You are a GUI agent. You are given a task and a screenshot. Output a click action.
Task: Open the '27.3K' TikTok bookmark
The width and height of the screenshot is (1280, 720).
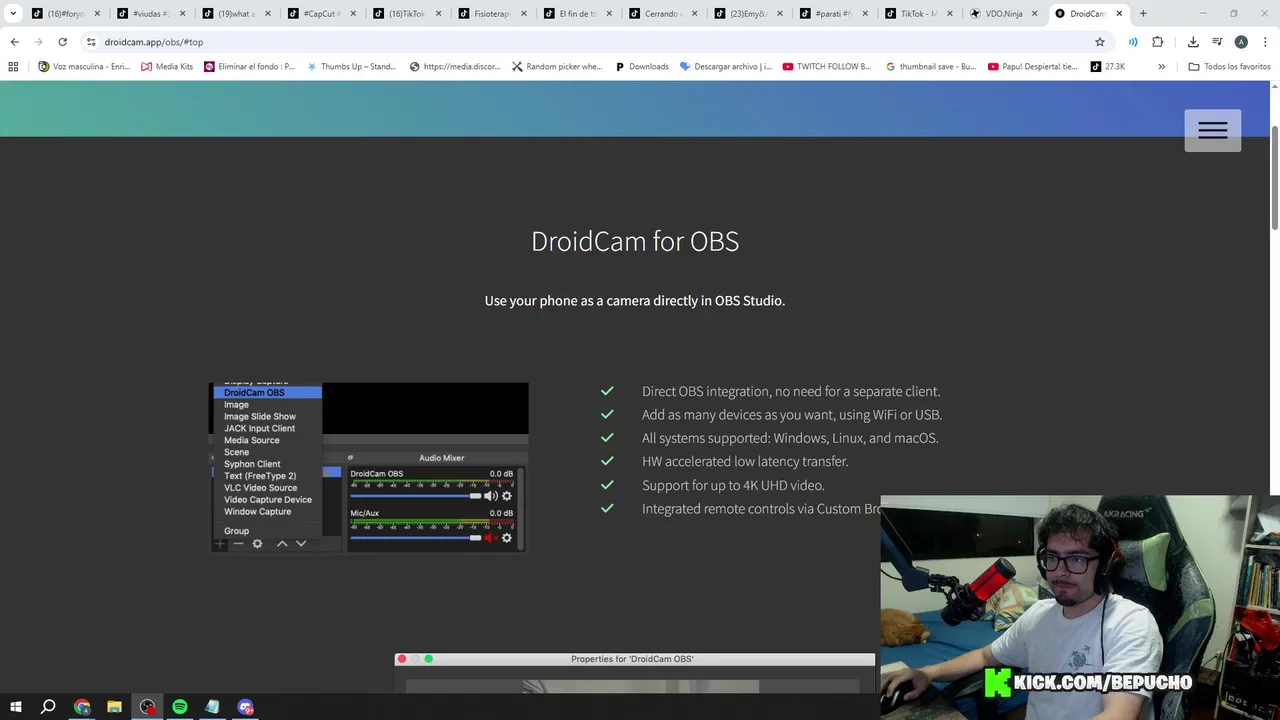(1108, 66)
